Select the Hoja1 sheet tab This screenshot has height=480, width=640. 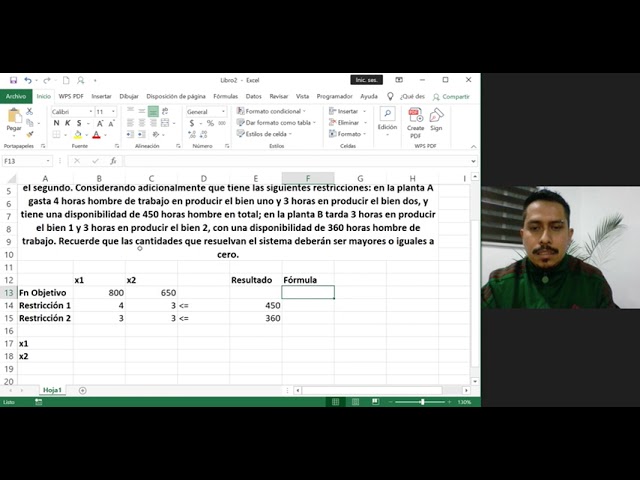point(52,390)
